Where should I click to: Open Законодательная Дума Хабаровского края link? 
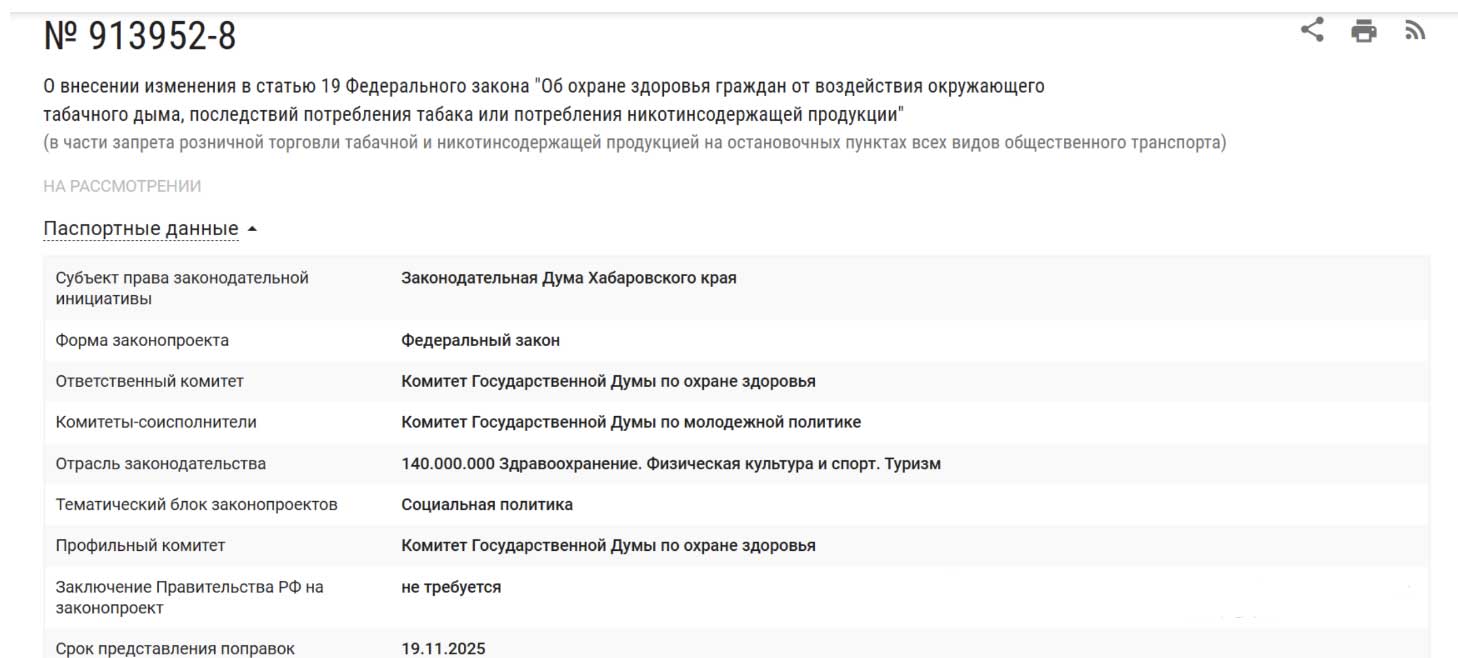(x=568, y=278)
